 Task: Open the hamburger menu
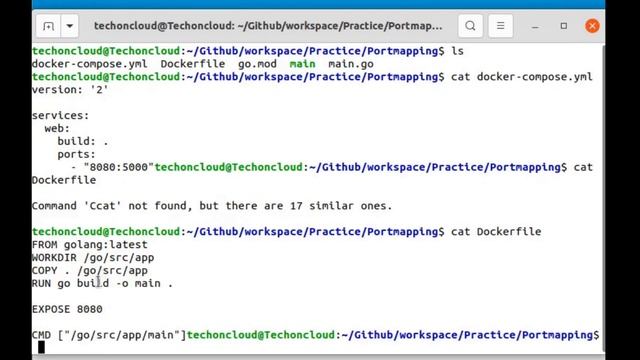(x=500, y=26)
